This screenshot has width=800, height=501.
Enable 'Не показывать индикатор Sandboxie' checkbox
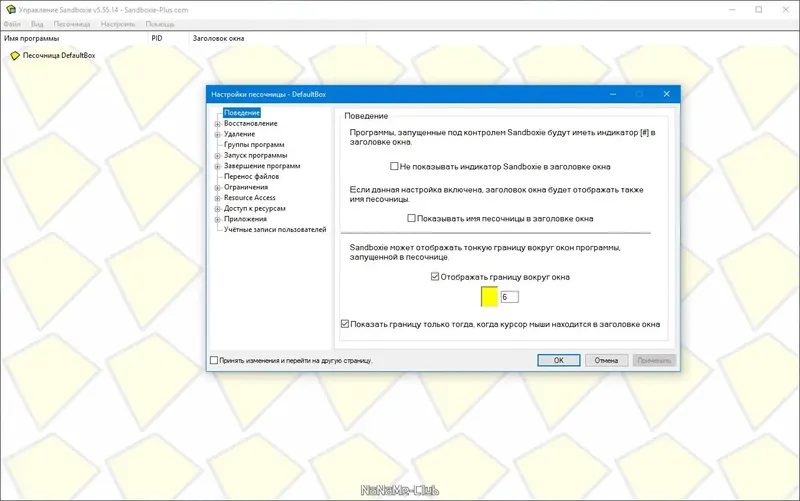[394, 166]
